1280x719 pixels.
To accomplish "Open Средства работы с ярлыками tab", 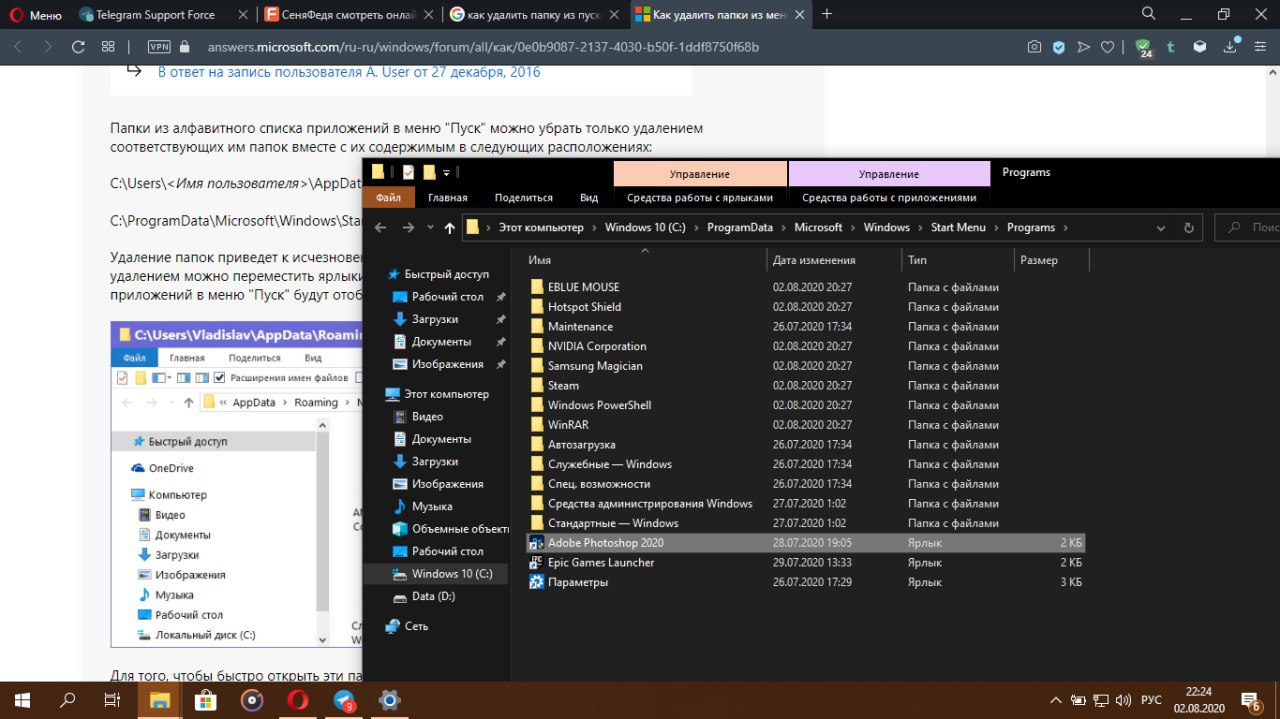I will [x=700, y=198].
